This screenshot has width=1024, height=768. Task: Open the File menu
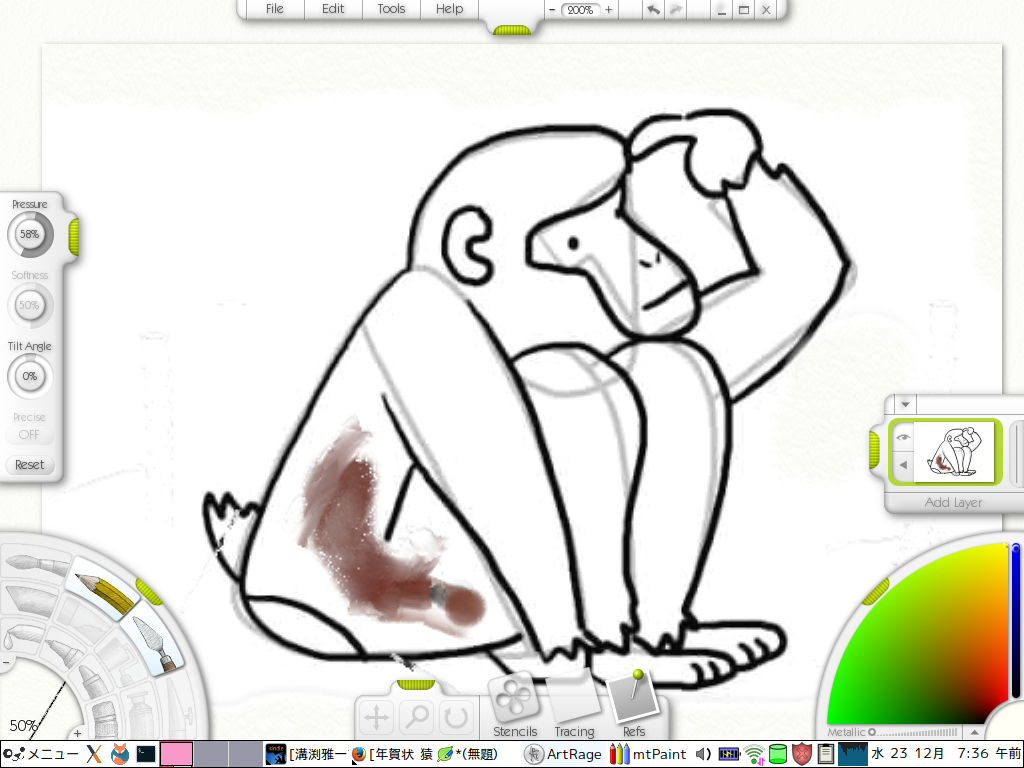tap(274, 9)
